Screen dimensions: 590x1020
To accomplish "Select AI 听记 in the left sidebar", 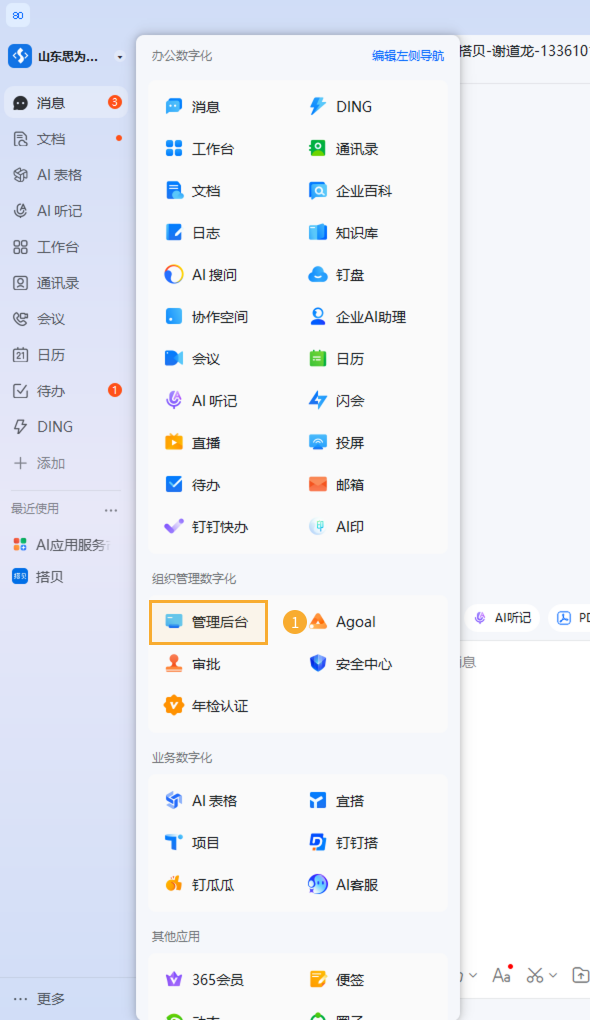I will (x=66, y=211).
